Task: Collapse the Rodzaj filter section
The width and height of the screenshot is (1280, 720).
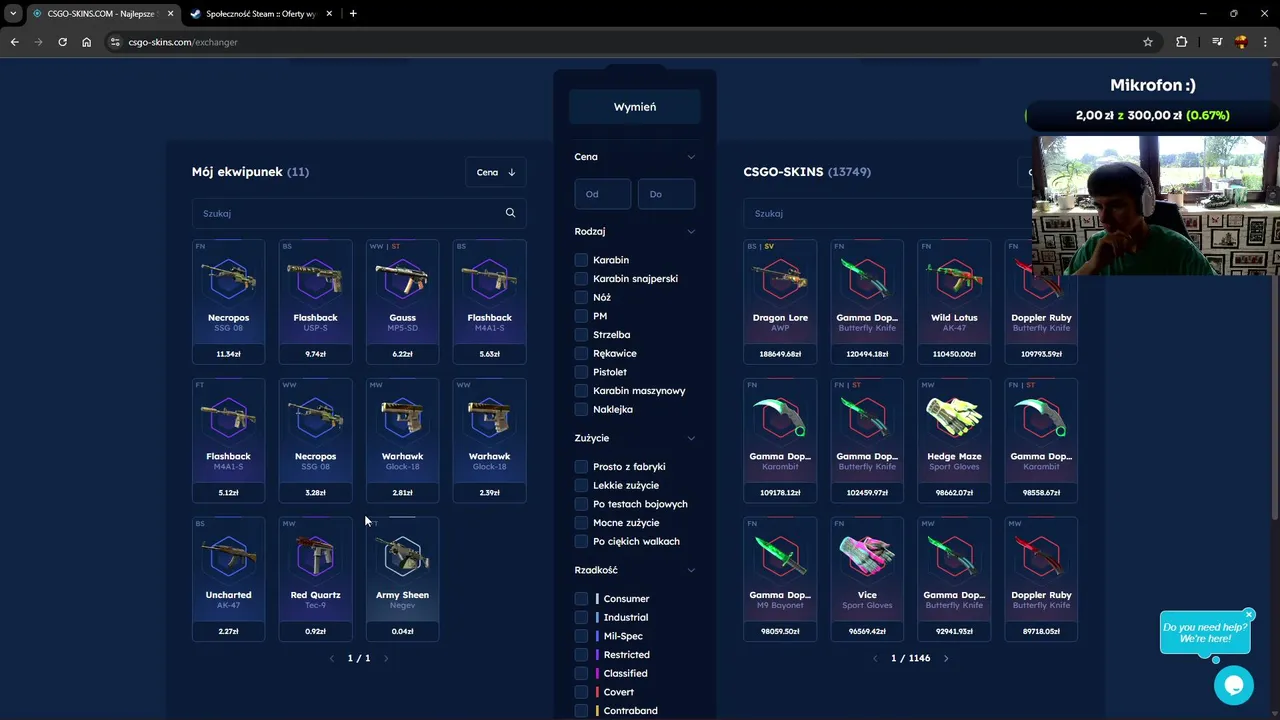Action: [x=691, y=232]
